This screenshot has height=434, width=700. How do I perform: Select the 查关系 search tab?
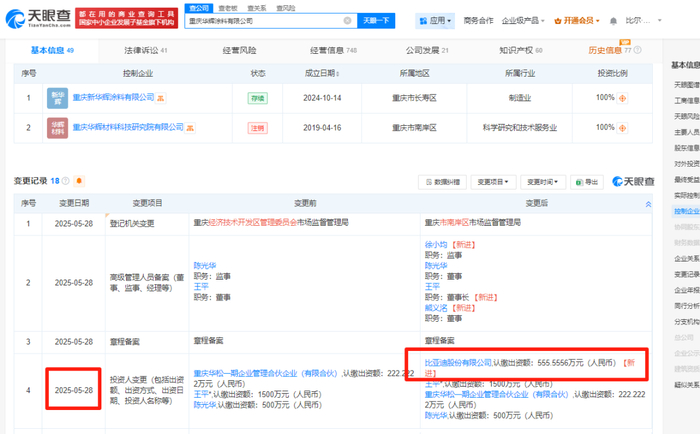click(x=257, y=8)
